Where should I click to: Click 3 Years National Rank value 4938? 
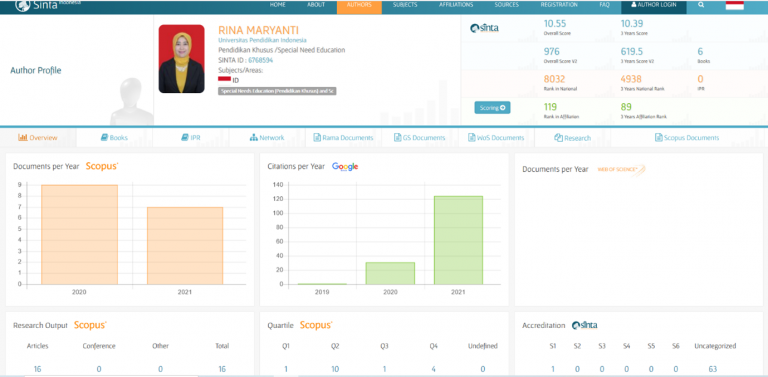point(631,79)
